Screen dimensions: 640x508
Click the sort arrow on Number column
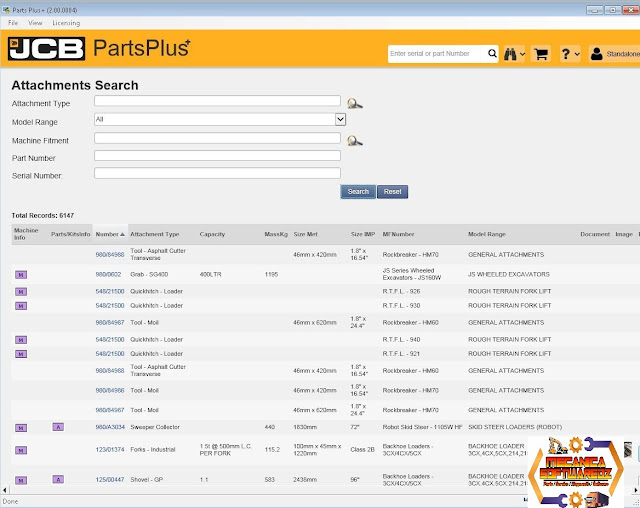[x=122, y=234]
